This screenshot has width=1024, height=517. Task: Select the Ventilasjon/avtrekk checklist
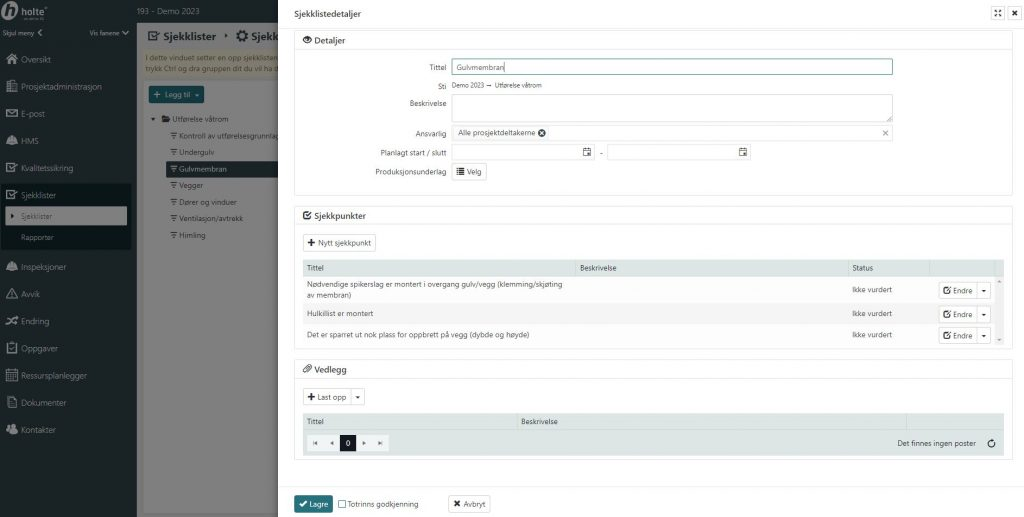(209, 217)
